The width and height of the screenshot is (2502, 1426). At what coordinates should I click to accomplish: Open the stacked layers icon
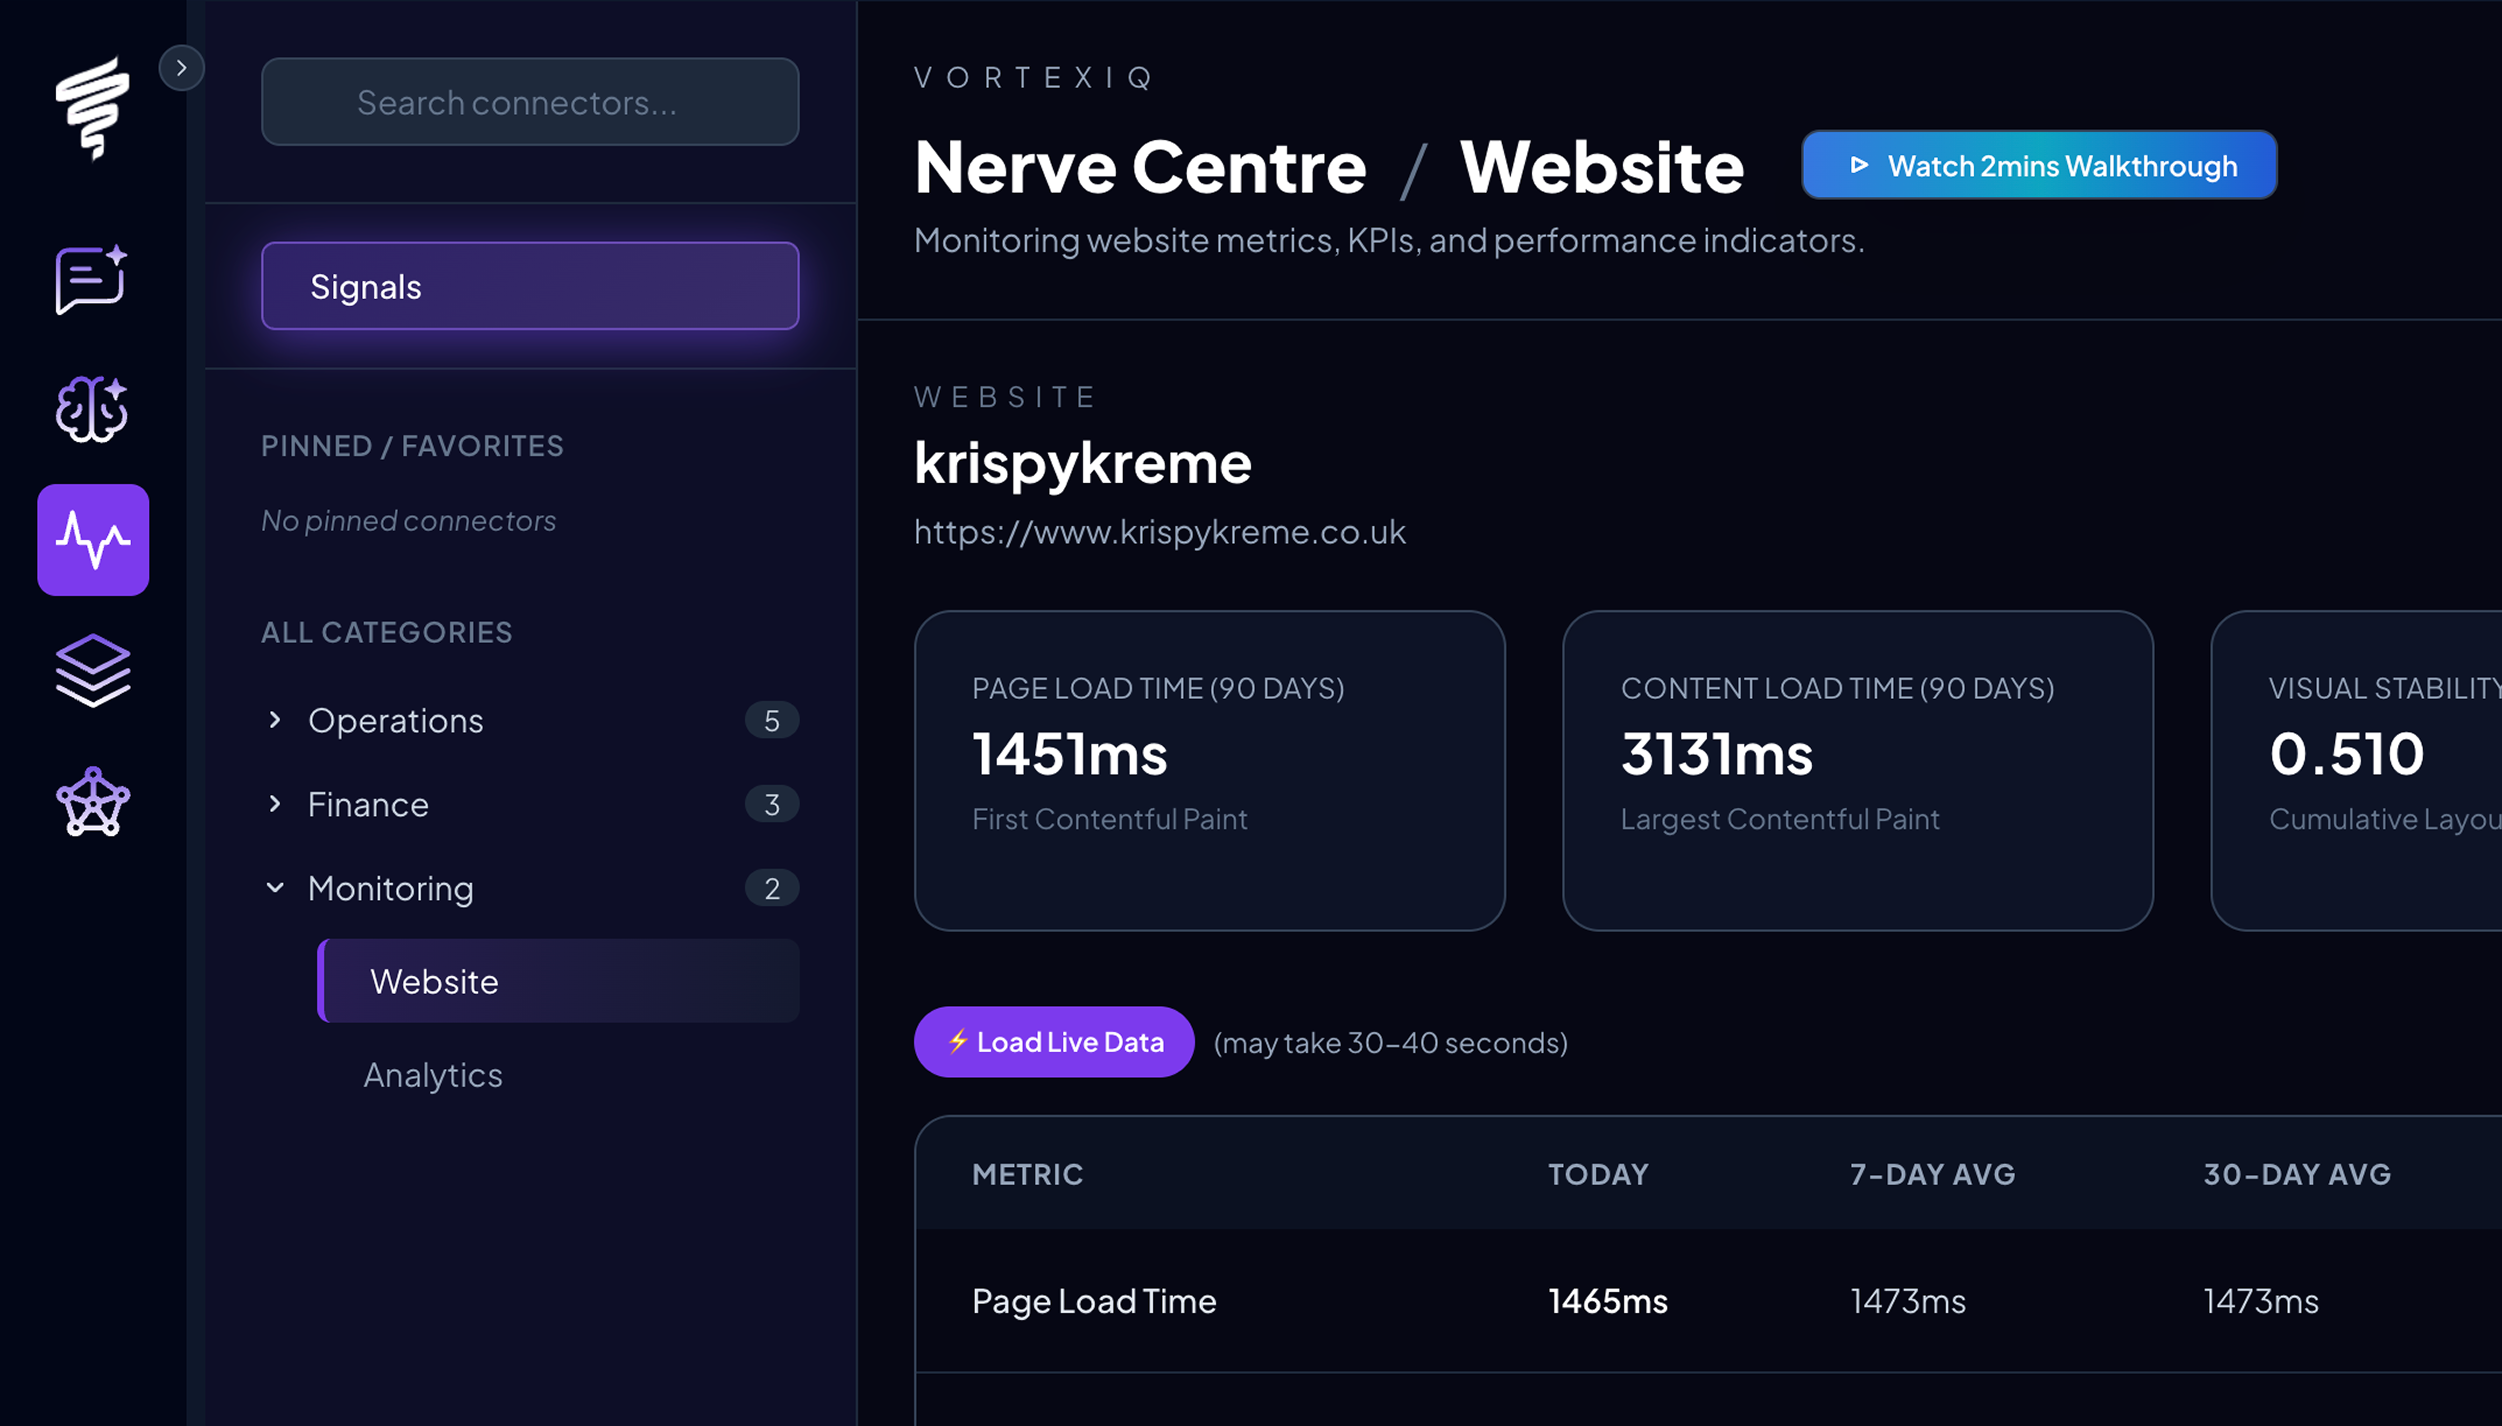point(92,670)
